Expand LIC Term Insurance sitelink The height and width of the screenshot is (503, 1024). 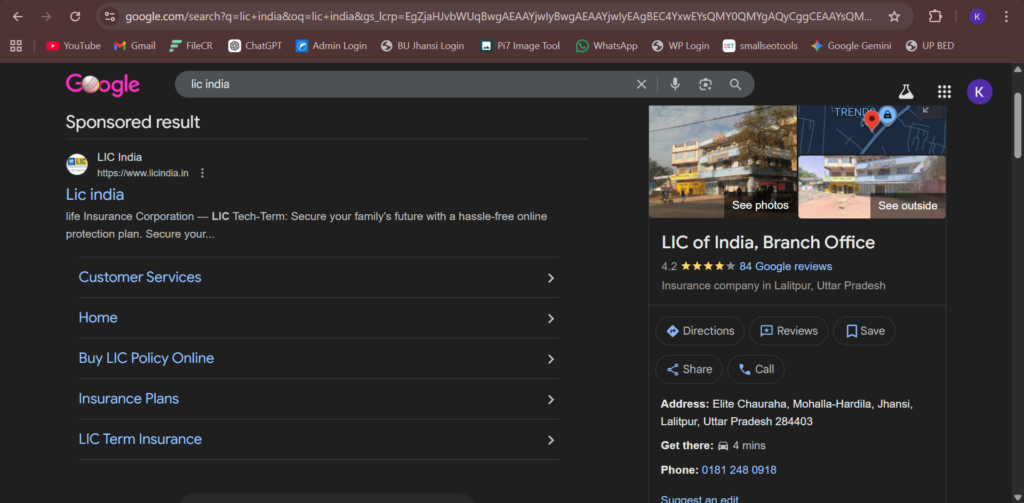(x=319, y=440)
